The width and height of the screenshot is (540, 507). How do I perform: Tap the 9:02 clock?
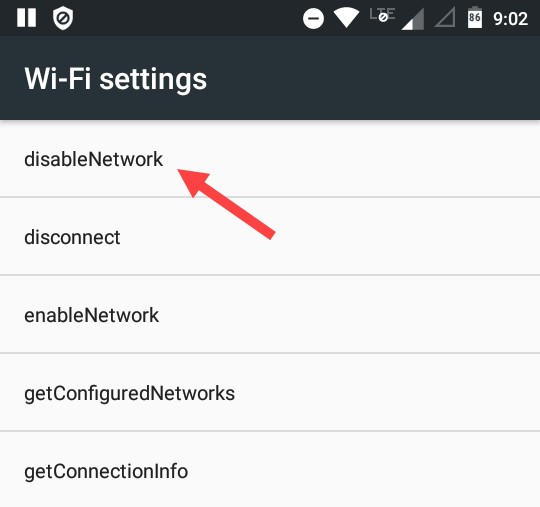(510, 19)
